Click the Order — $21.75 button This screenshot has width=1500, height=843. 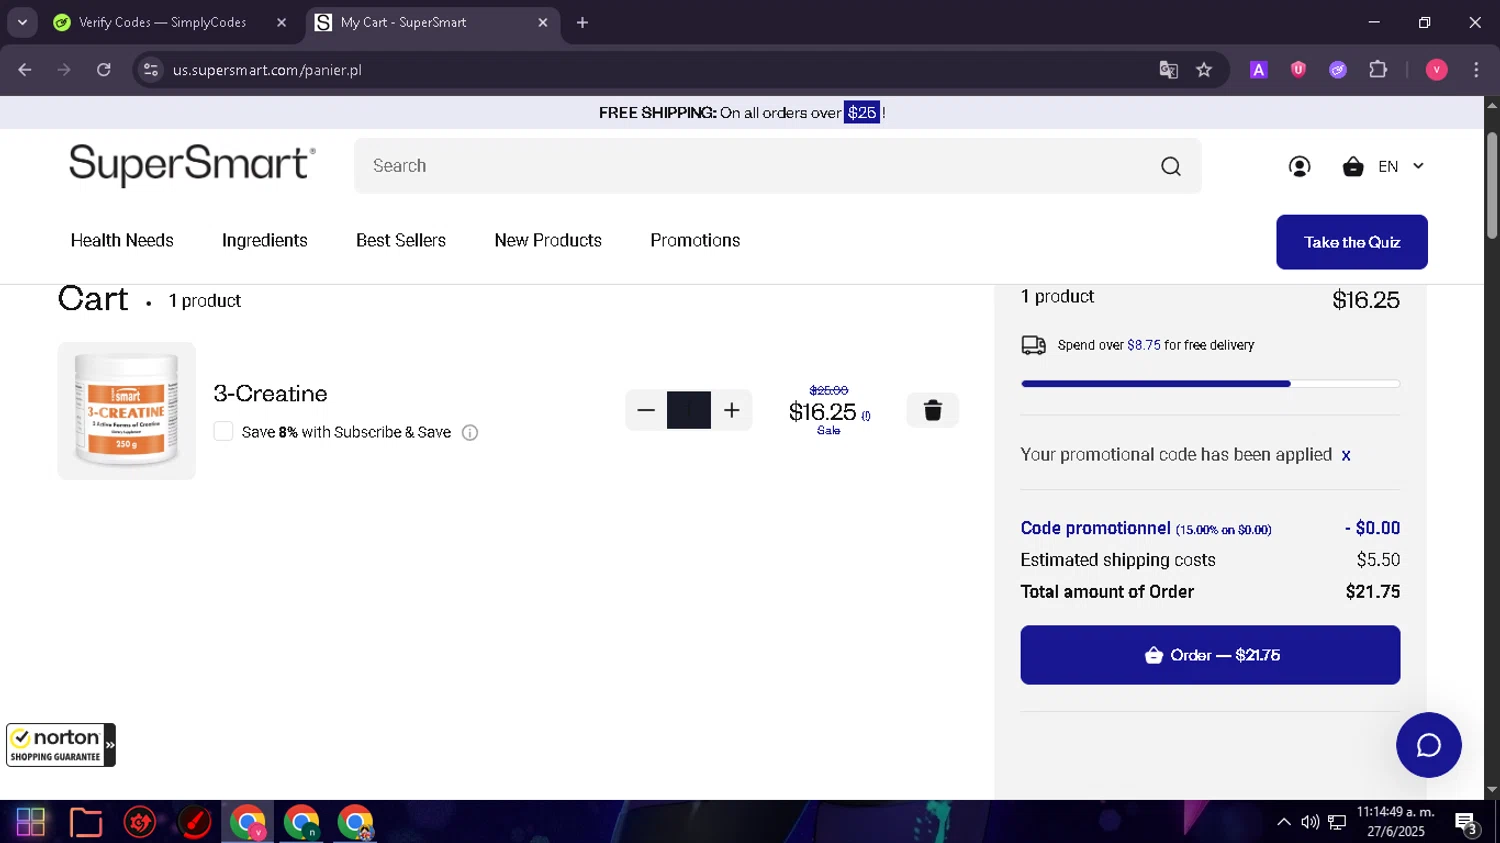[x=1210, y=655]
